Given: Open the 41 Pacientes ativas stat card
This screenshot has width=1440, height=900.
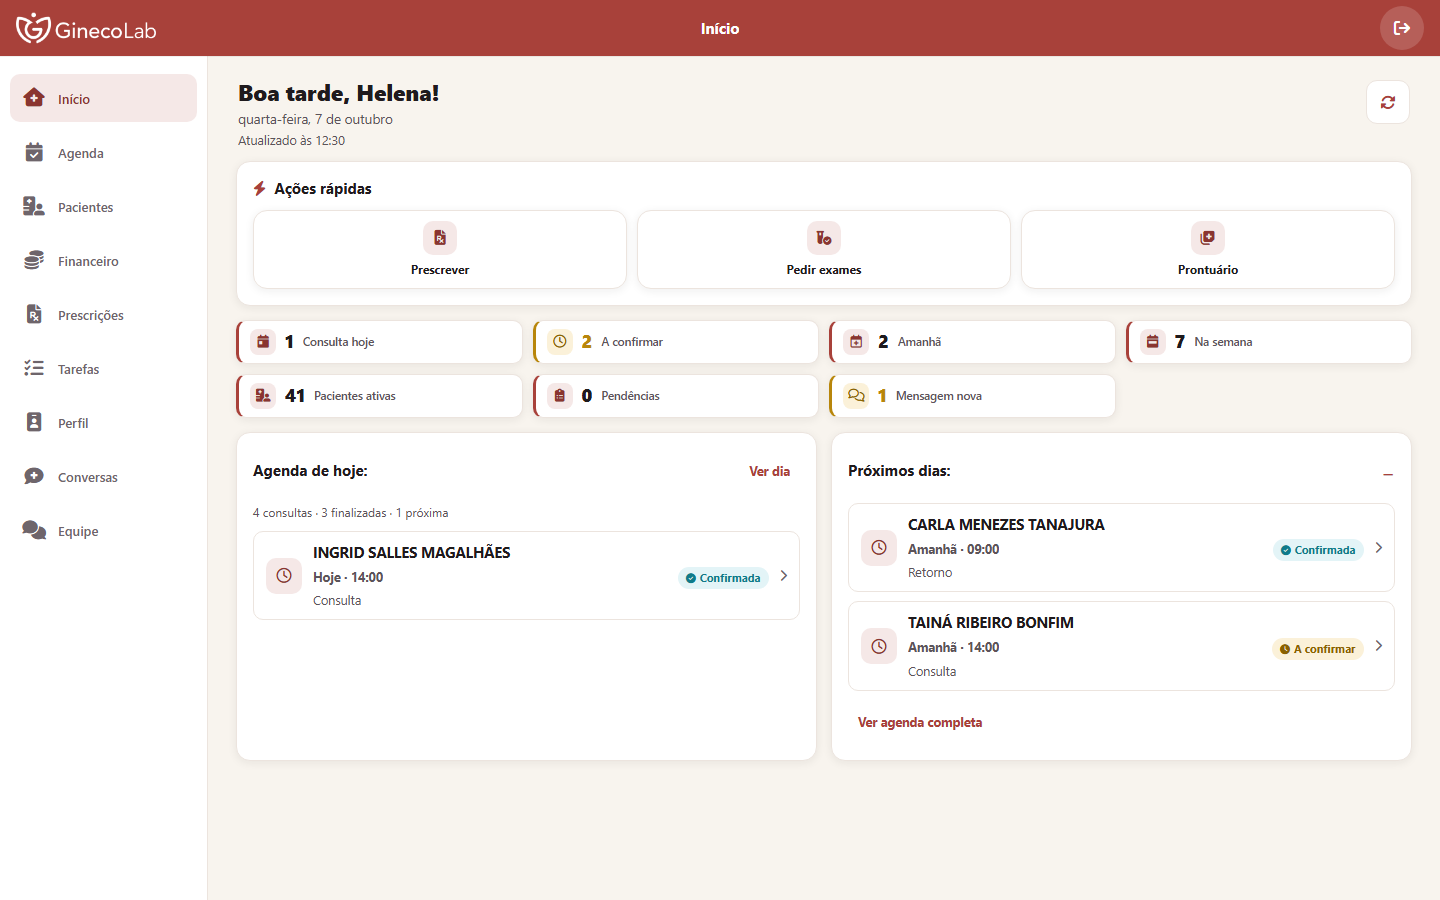Looking at the screenshot, I should tap(379, 396).
